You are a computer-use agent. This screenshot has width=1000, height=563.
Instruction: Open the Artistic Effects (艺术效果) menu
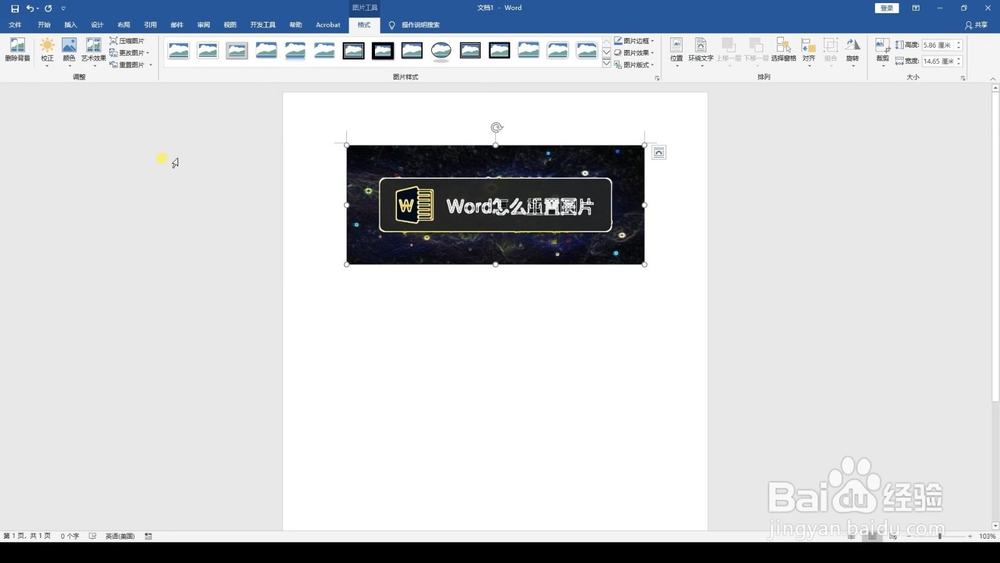[x=94, y=51]
